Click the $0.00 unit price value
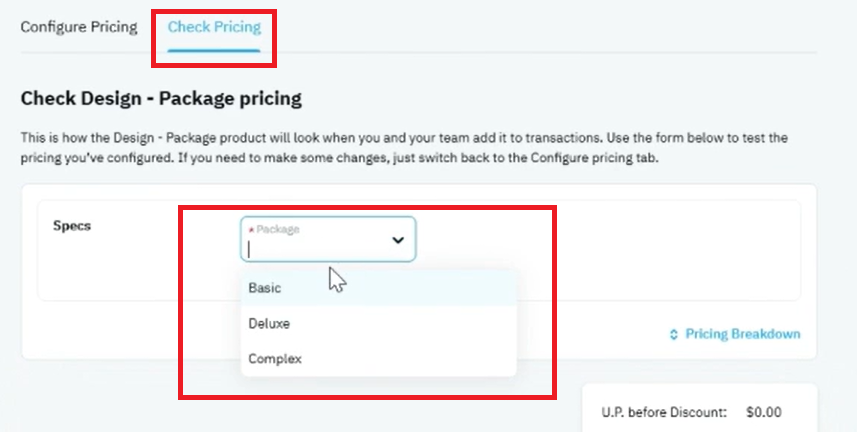 click(x=764, y=412)
